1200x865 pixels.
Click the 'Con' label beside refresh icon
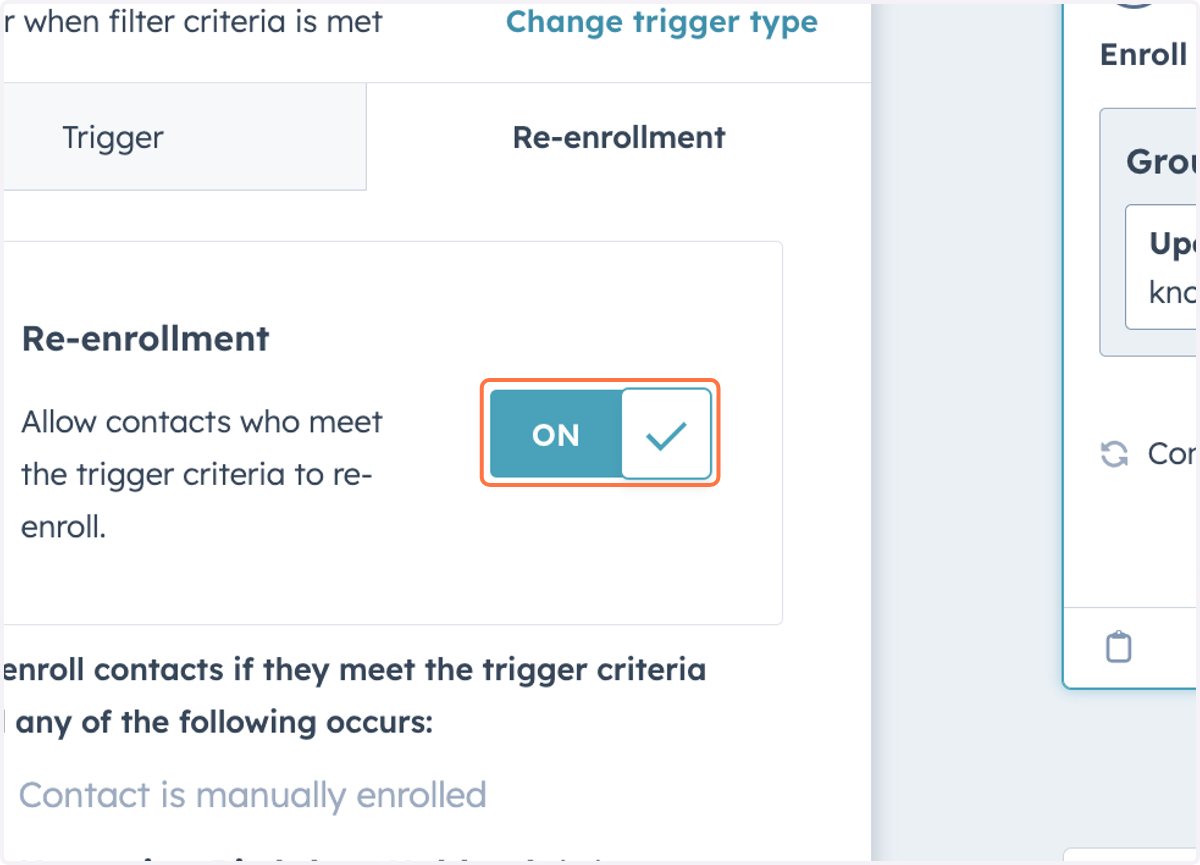1172,454
